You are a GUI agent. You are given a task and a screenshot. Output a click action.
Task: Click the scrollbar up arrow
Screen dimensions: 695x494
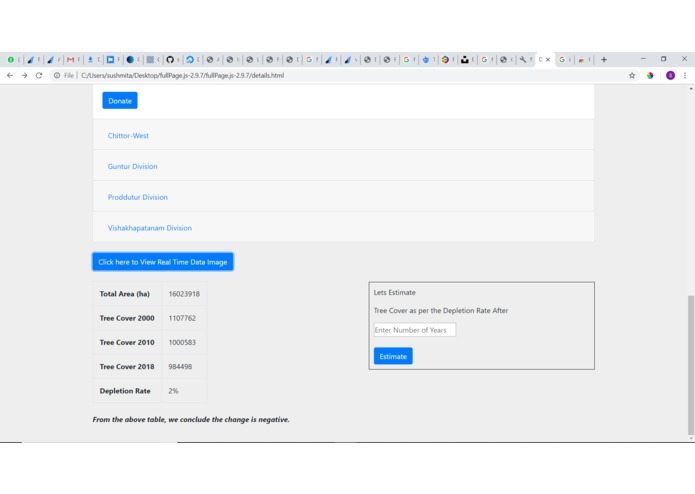click(691, 89)
